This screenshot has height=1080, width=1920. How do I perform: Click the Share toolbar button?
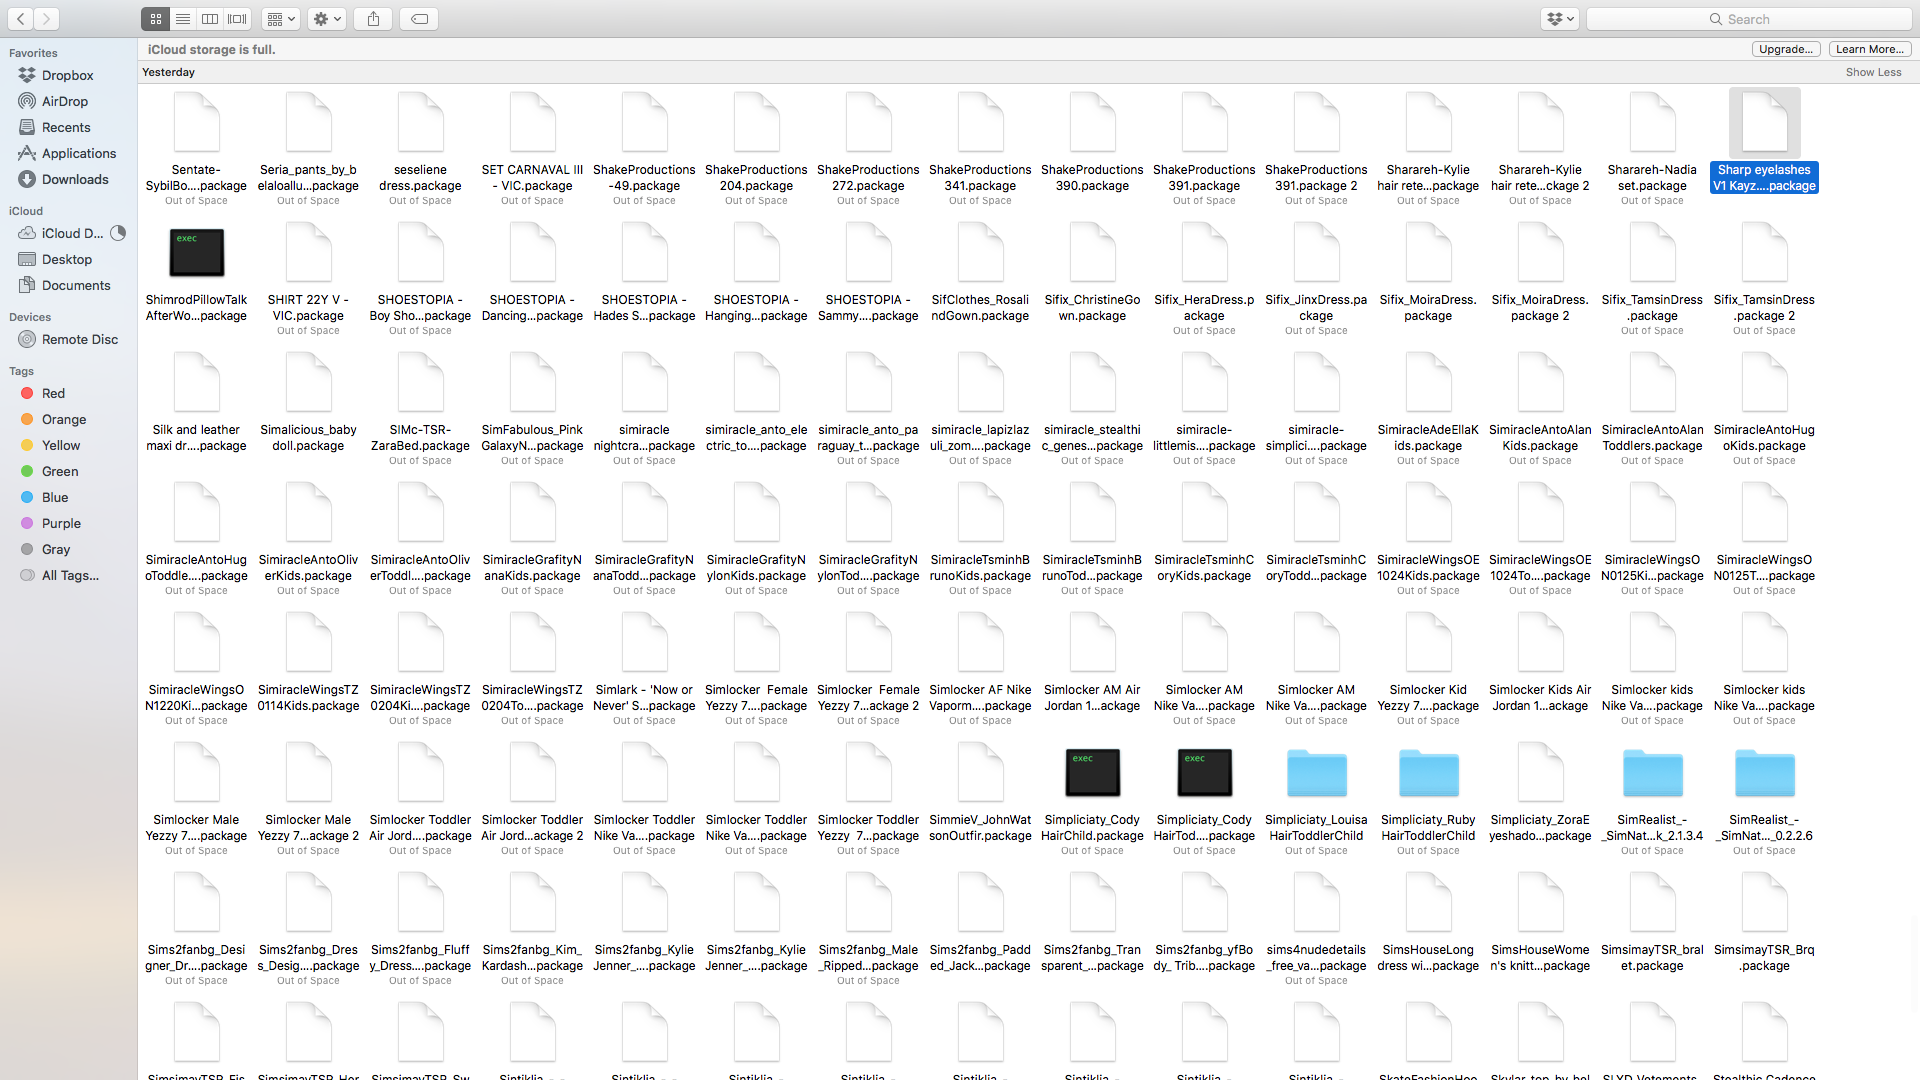[373, 19]
